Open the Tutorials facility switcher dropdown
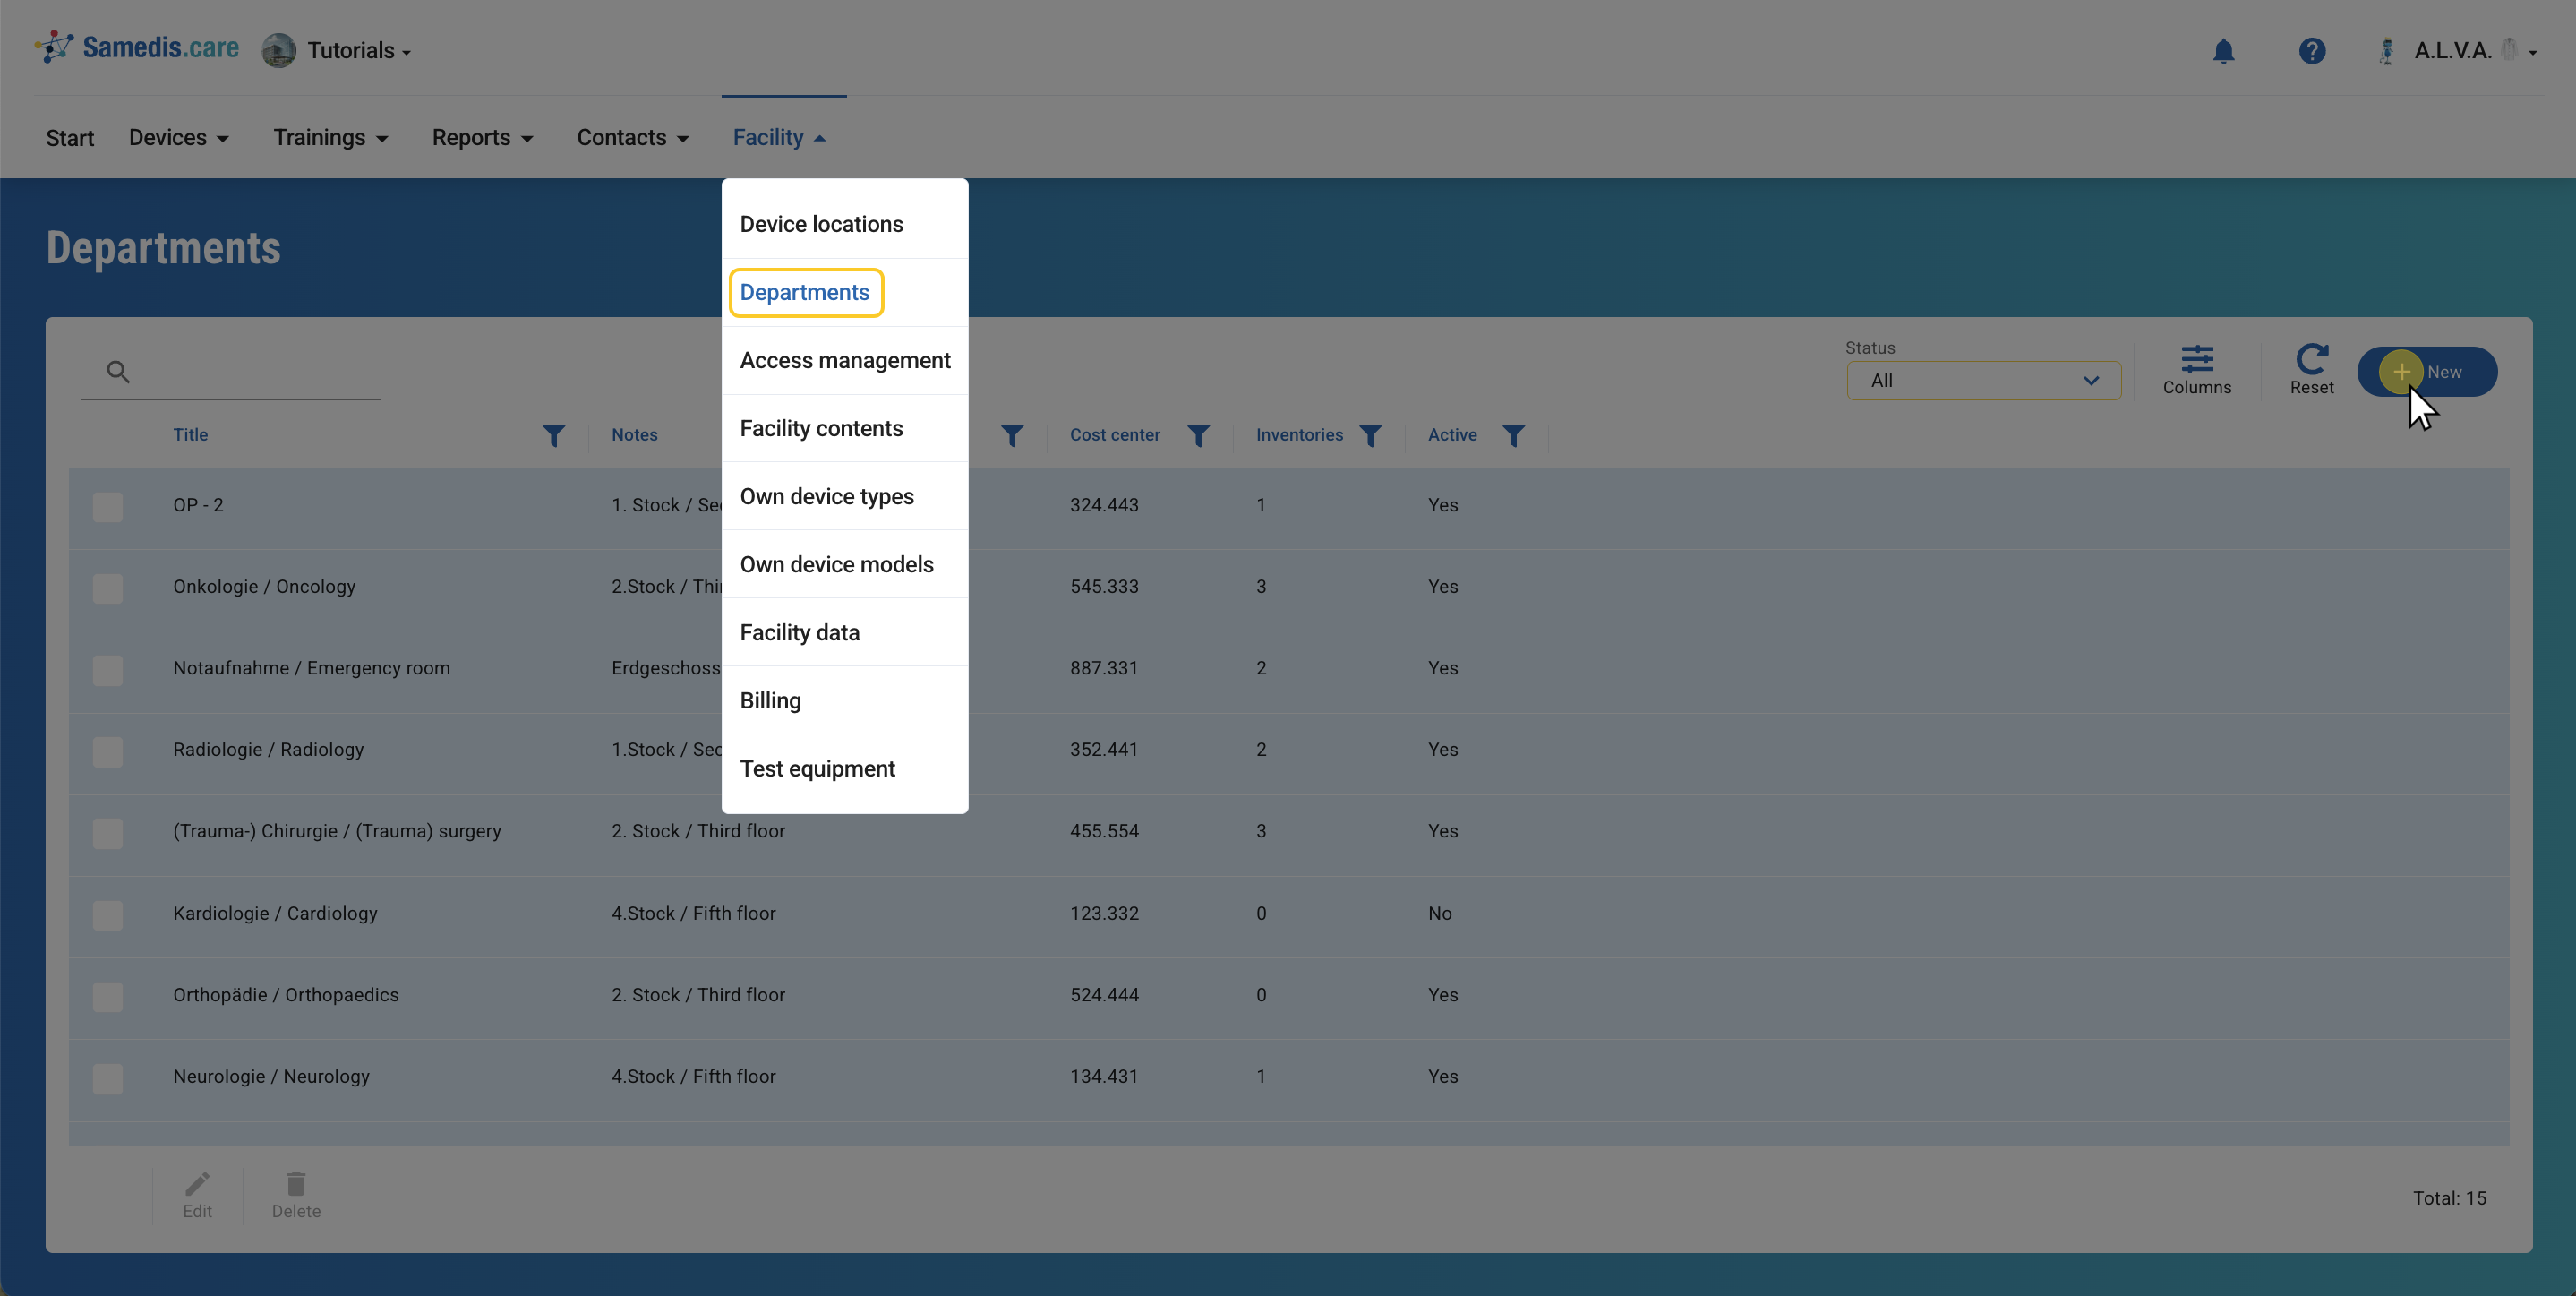2576x1296 pixels. point(357,51)
